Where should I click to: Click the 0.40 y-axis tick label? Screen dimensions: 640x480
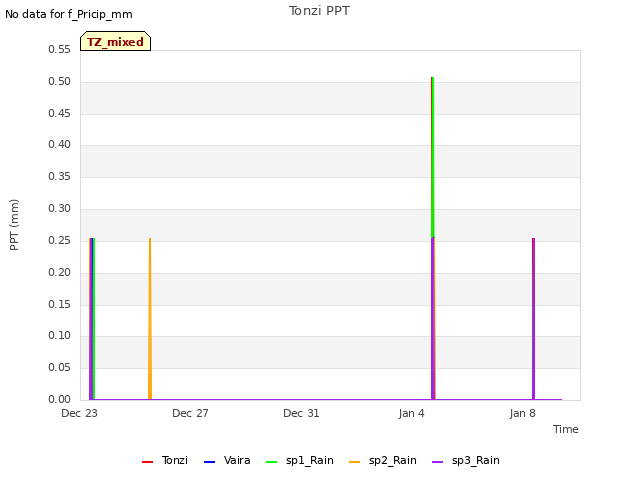pos(60,145)
